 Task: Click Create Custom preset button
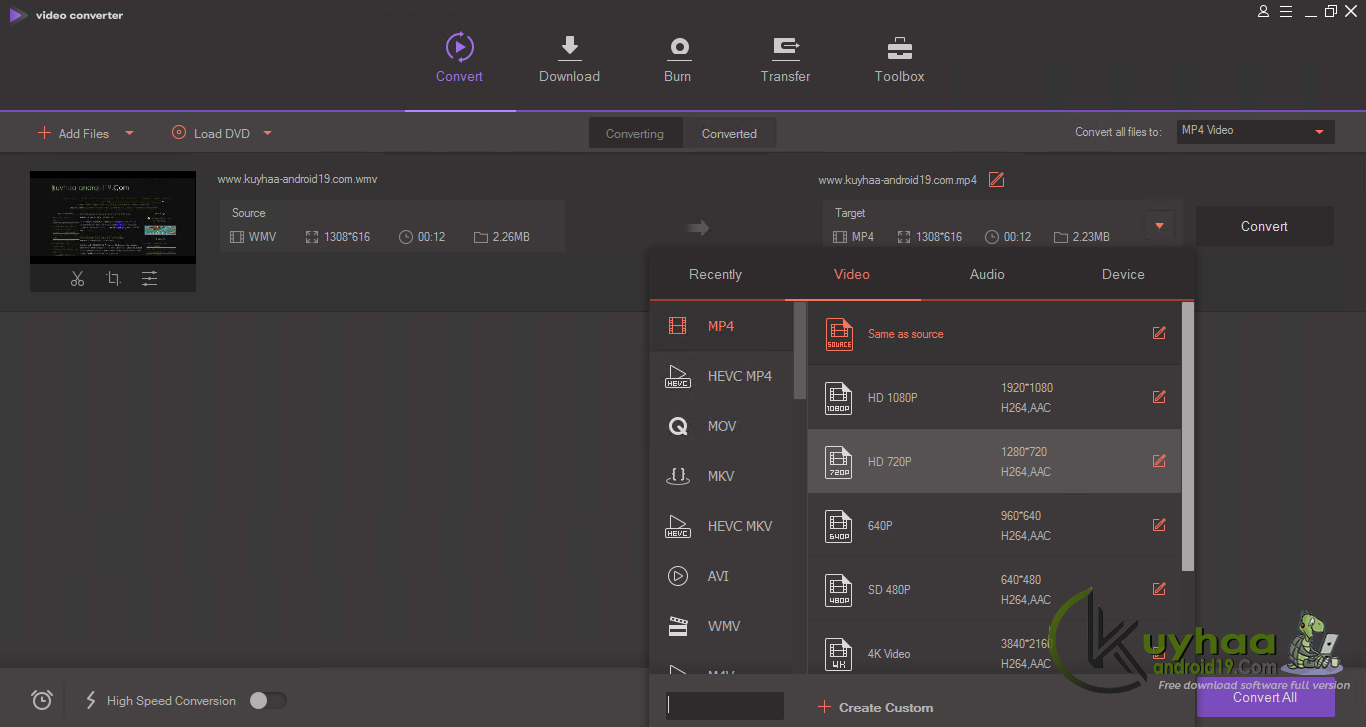click(875, 707)
